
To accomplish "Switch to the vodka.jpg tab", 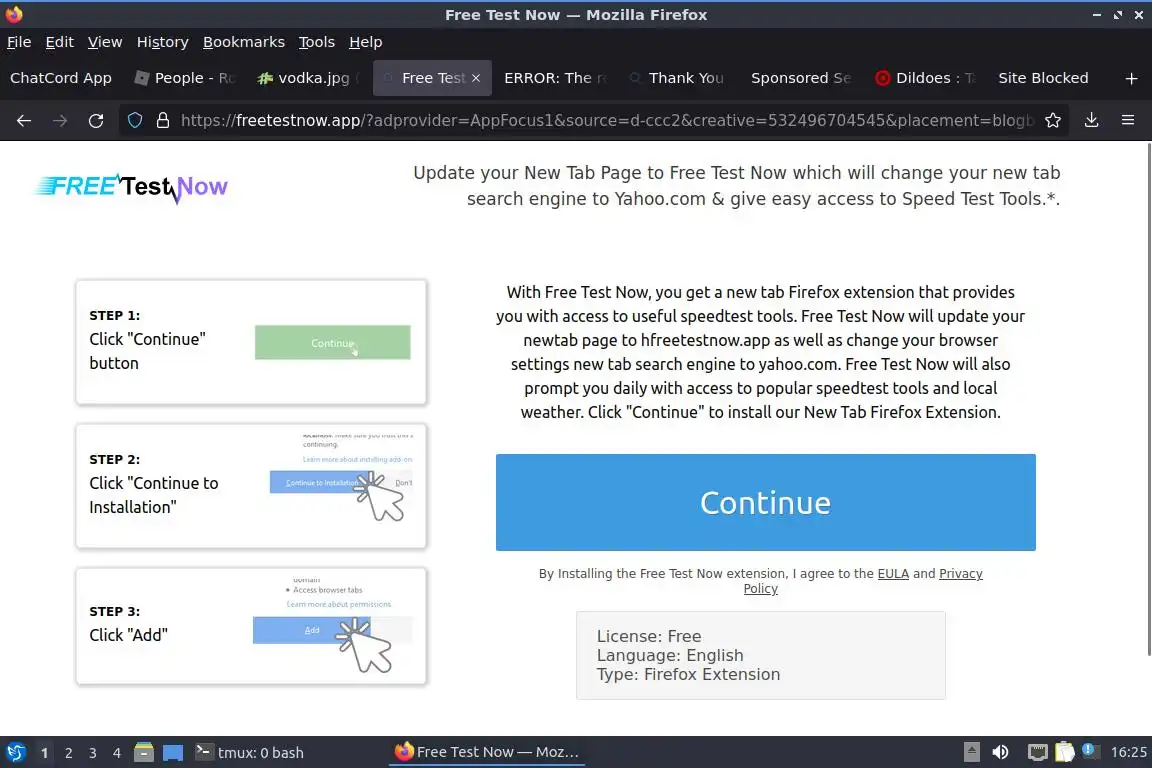I will [x=309, y=78].
